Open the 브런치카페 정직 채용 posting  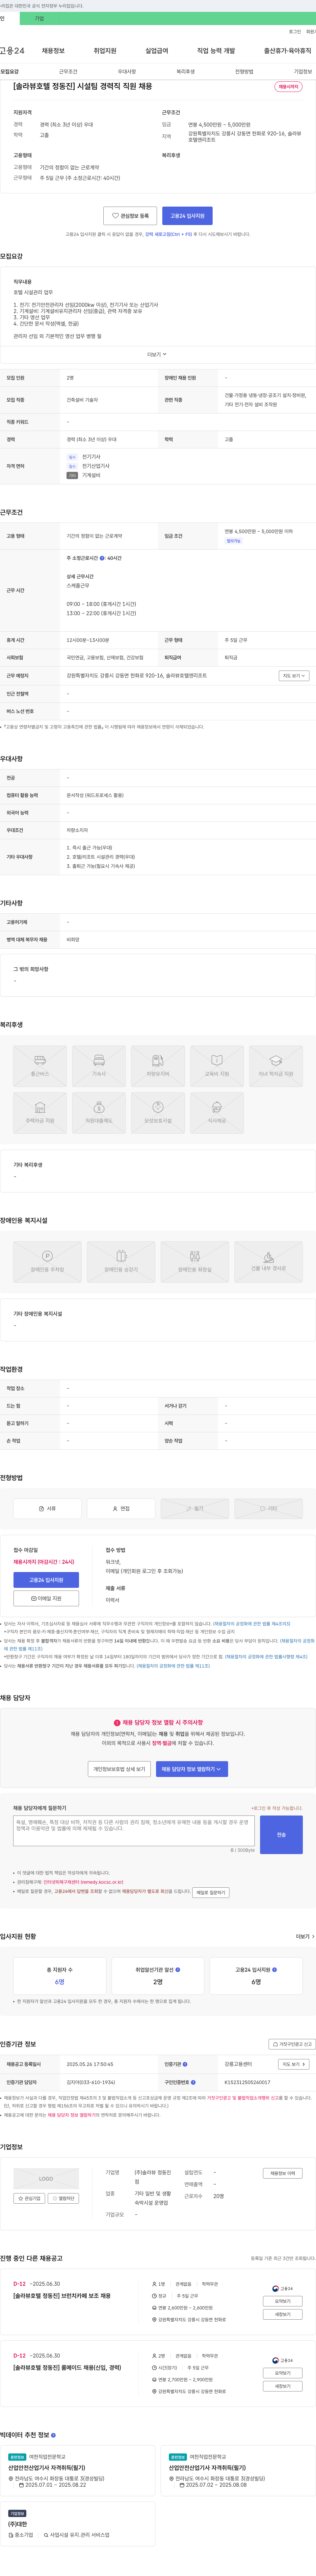[62, 2296]
